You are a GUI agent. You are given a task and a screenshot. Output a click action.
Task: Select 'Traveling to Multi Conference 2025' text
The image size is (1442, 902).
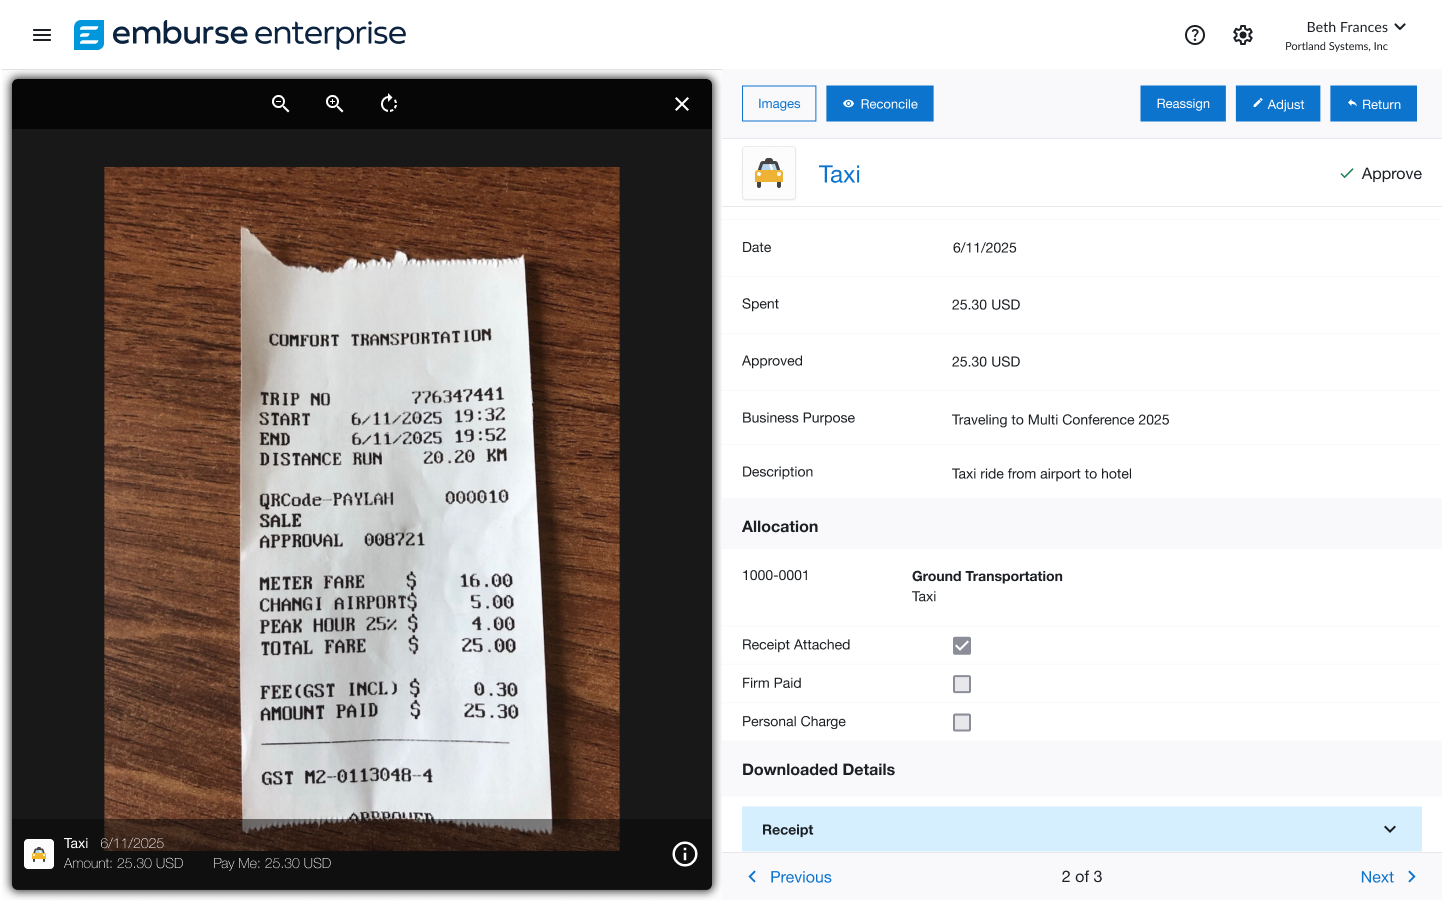[1060, 420]
